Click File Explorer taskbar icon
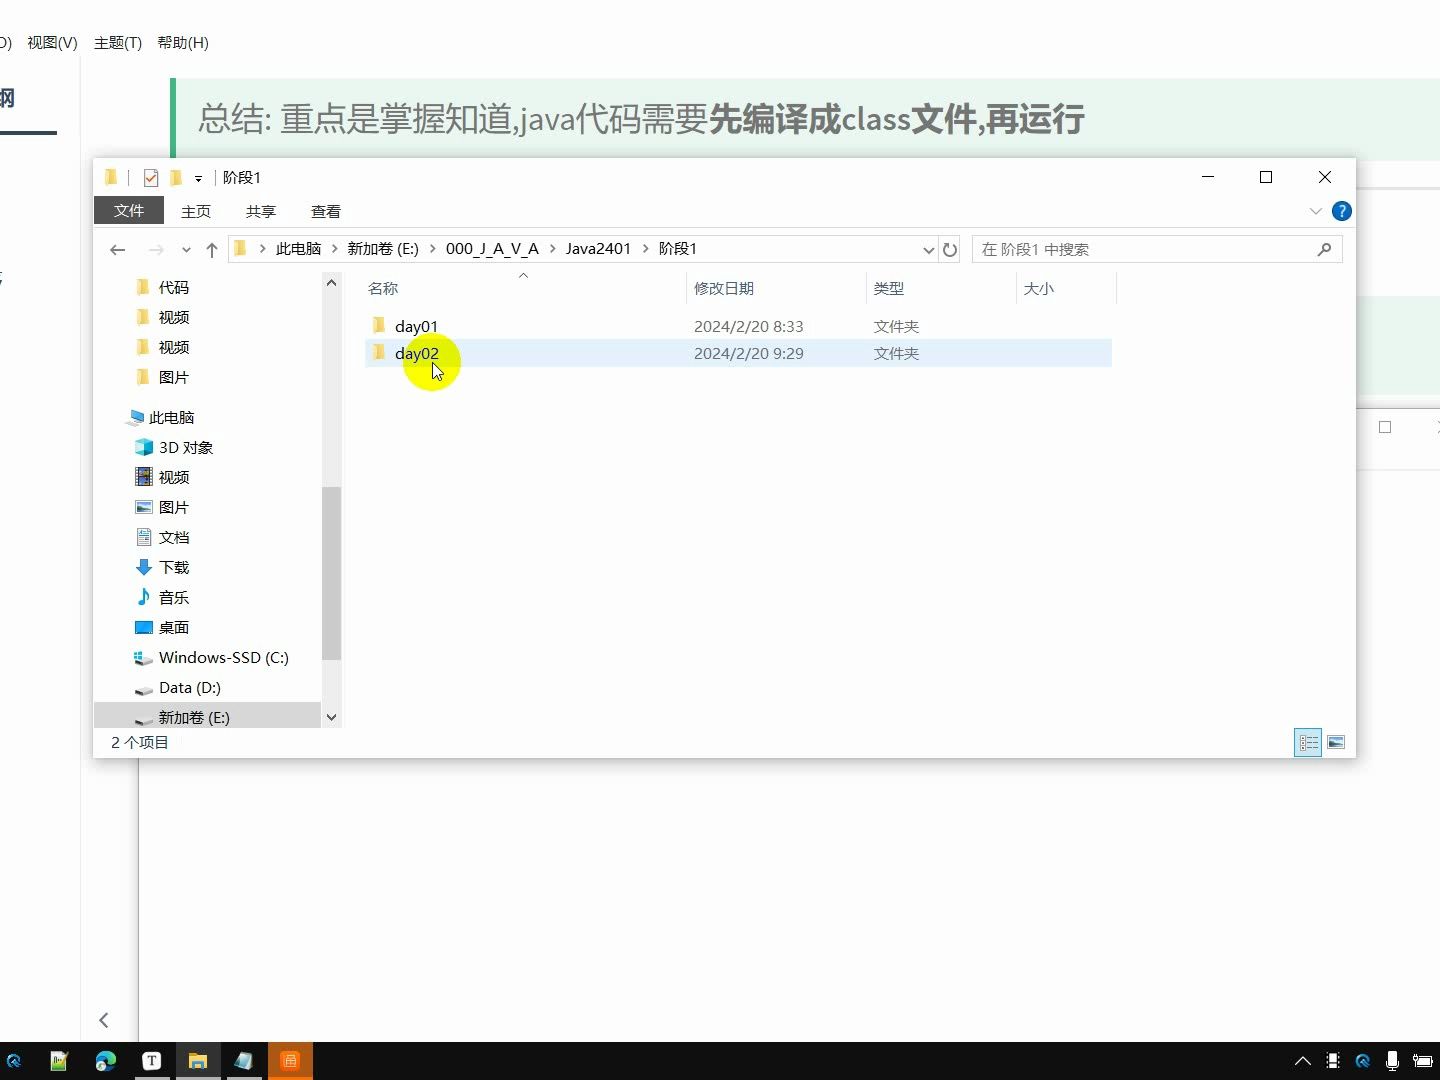Screen dimensions: 1440x1080 click(198, 1061)
